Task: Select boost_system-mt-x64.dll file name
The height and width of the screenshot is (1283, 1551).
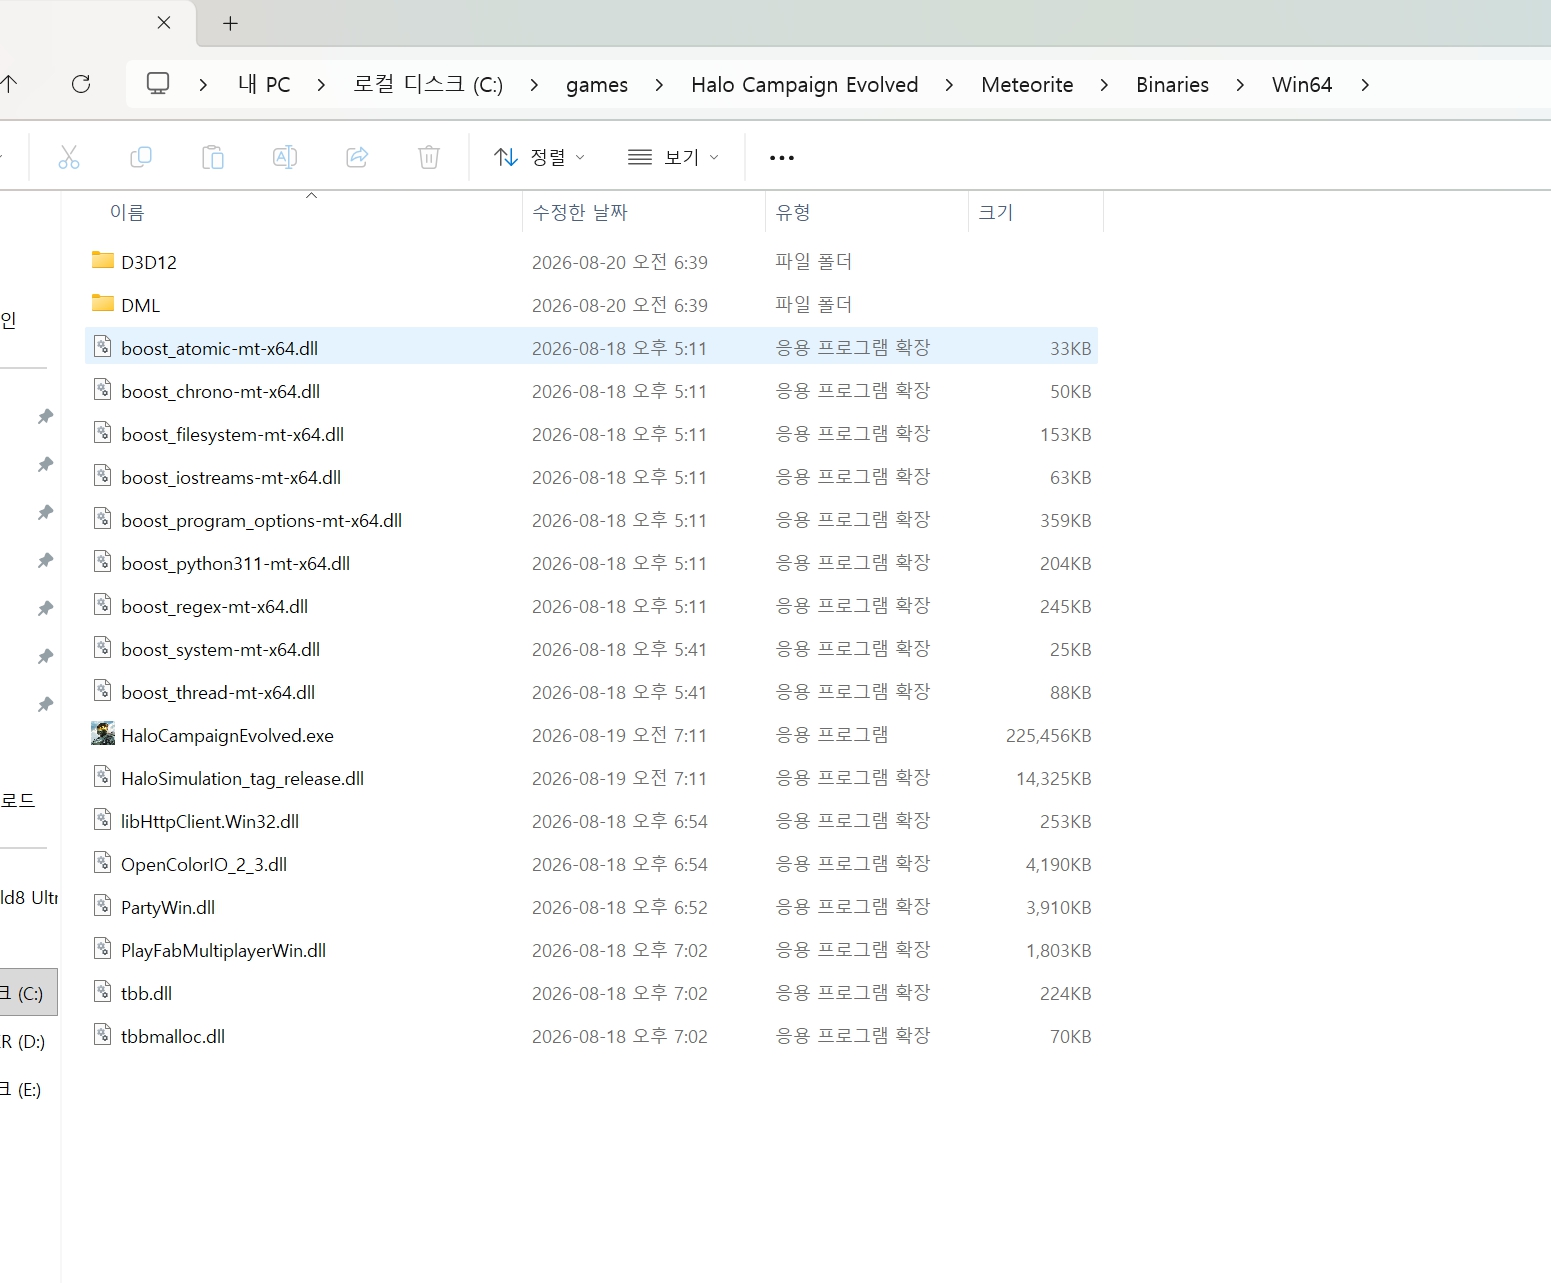Action: pos(221,649)
